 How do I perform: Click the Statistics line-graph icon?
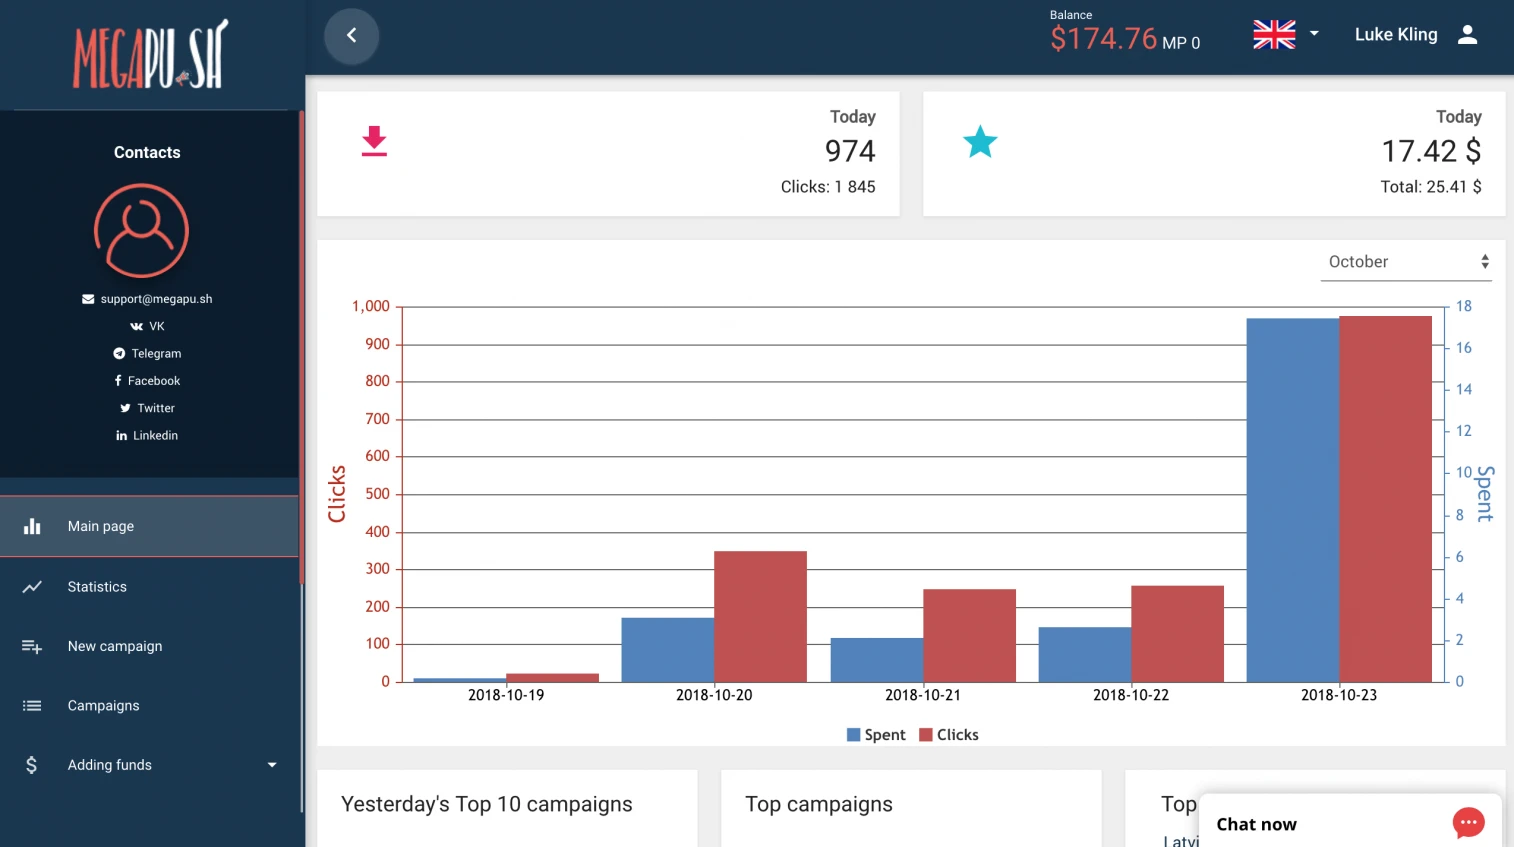tap(32, 587)
